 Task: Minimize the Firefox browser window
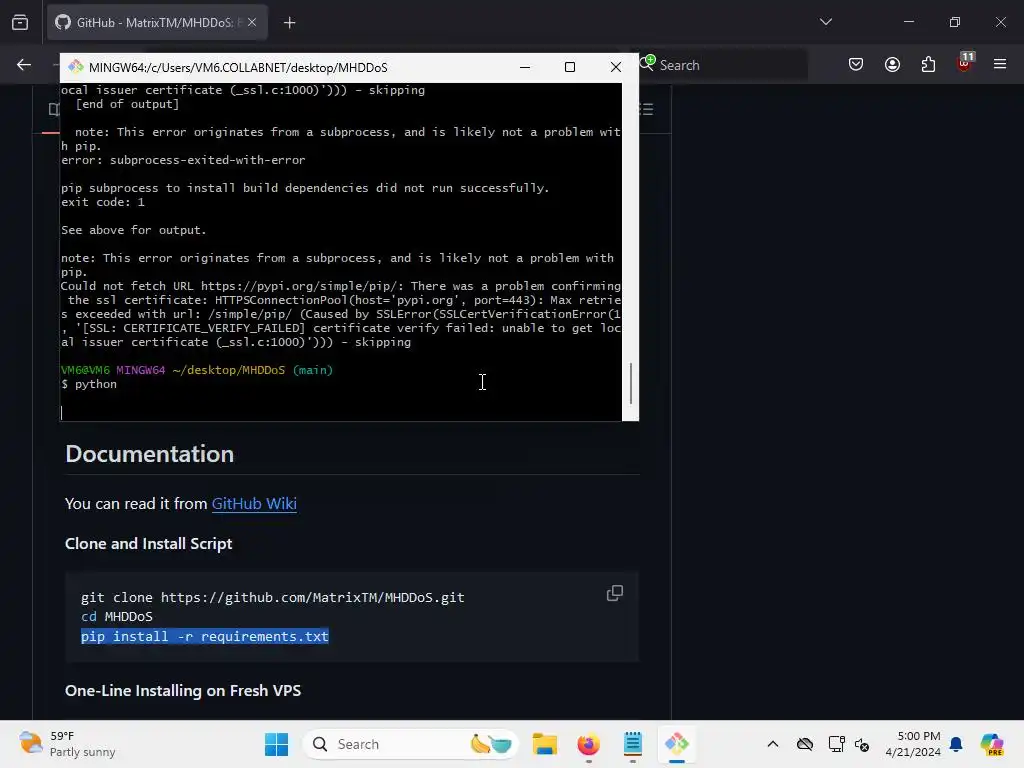(x=908, y=22)
